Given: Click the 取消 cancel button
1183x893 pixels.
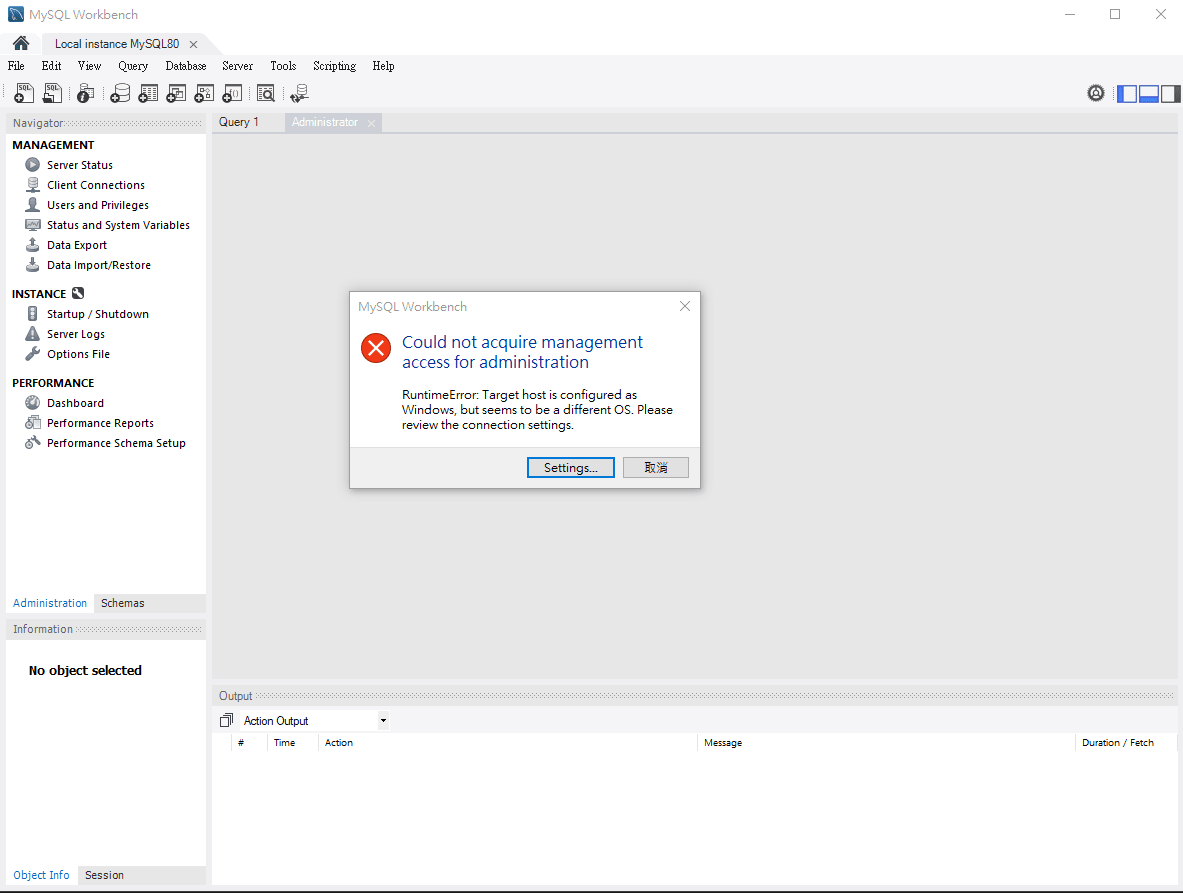Looking at the screenshot, I should 655,468.
